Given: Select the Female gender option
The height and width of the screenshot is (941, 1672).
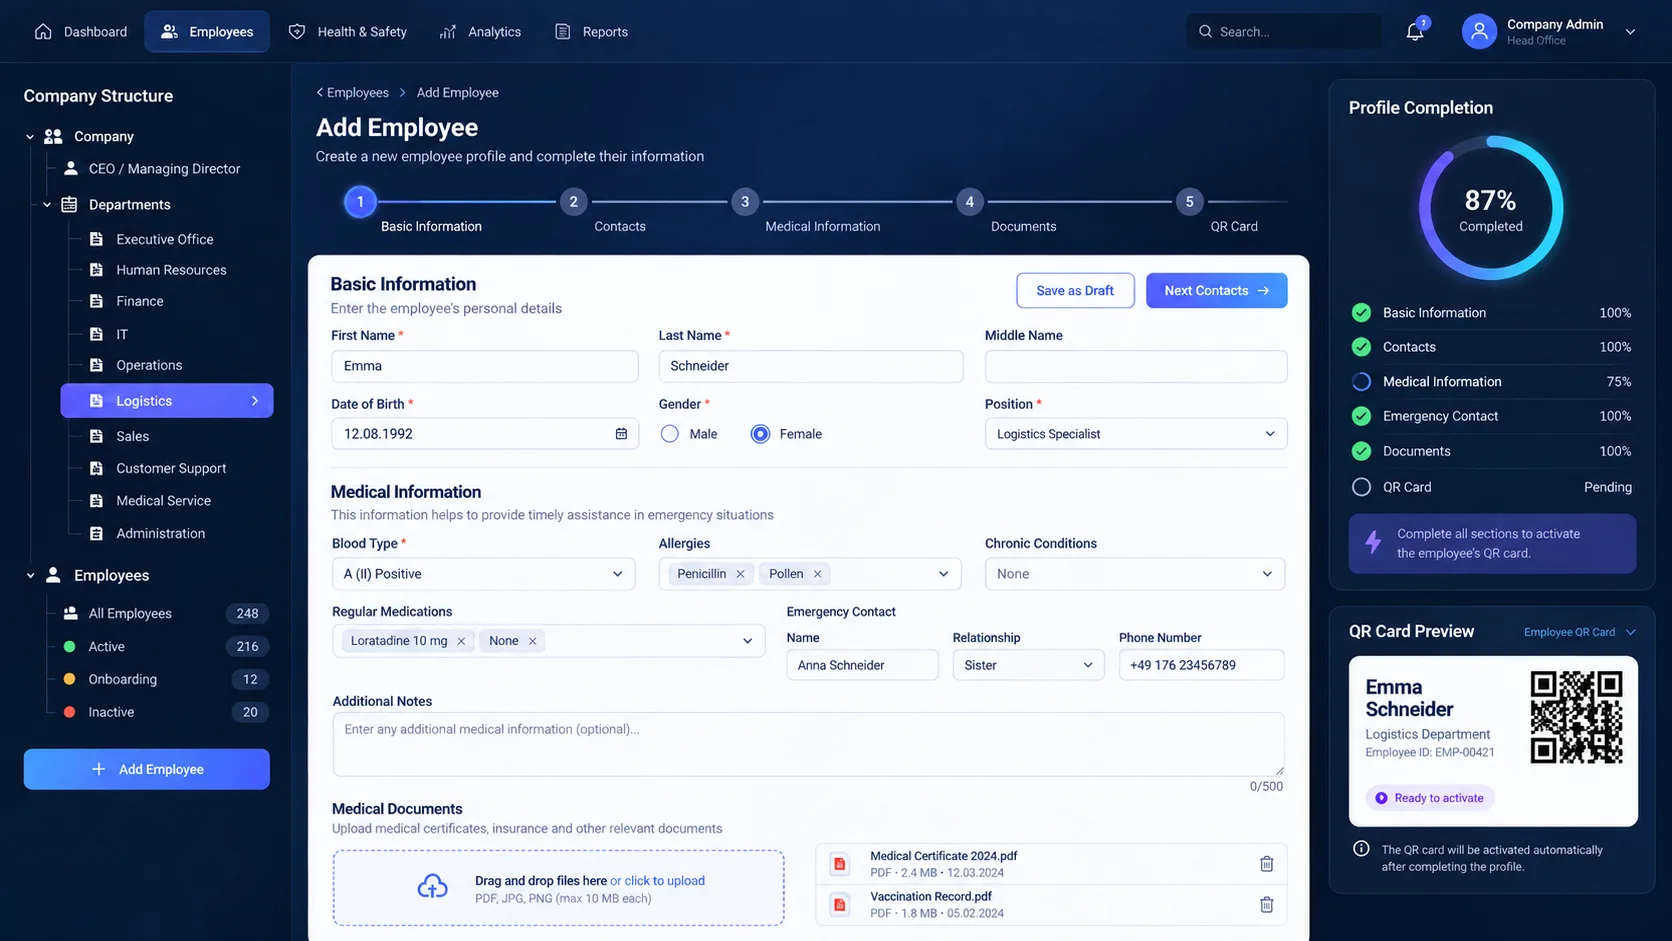Looking at the screenshot, I should point(761,434).
